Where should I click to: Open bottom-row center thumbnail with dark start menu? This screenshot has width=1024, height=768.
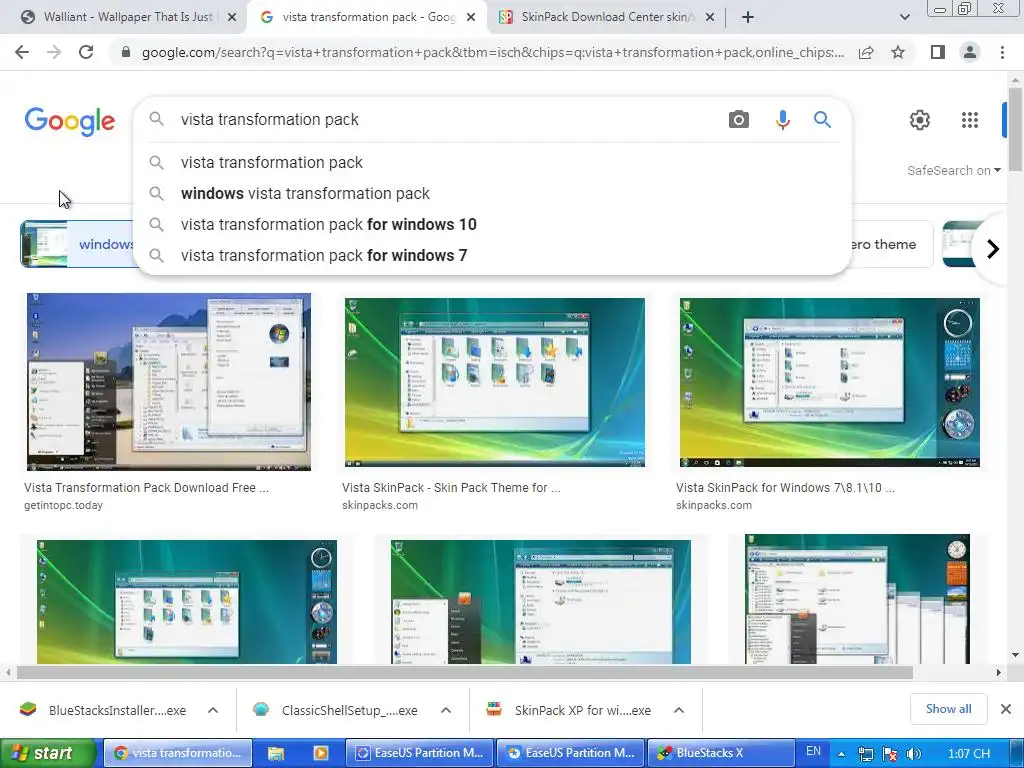click(541, 601)
